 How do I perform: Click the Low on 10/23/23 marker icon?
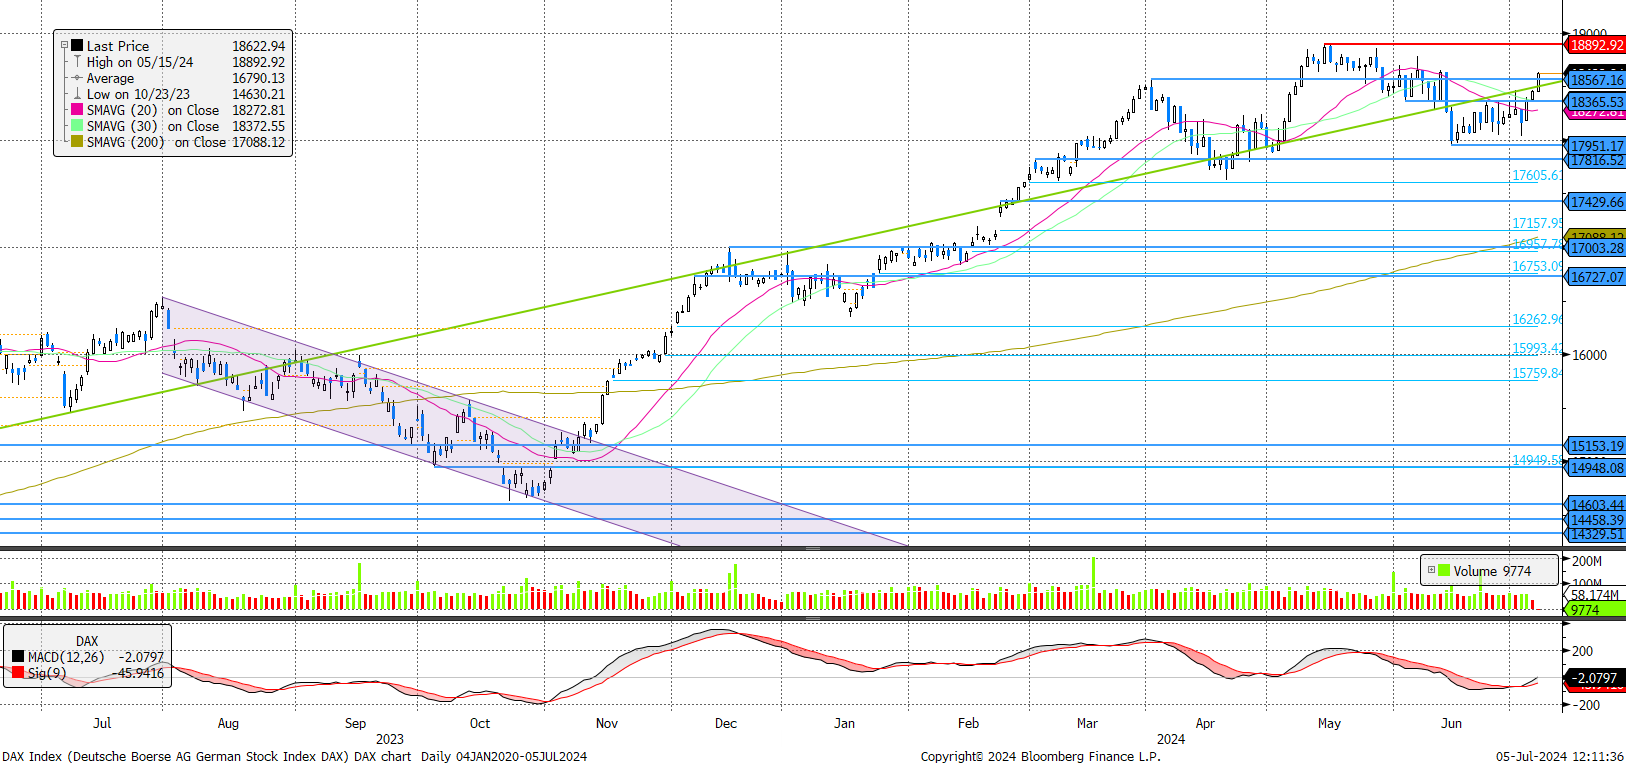[x=77, y=94]
